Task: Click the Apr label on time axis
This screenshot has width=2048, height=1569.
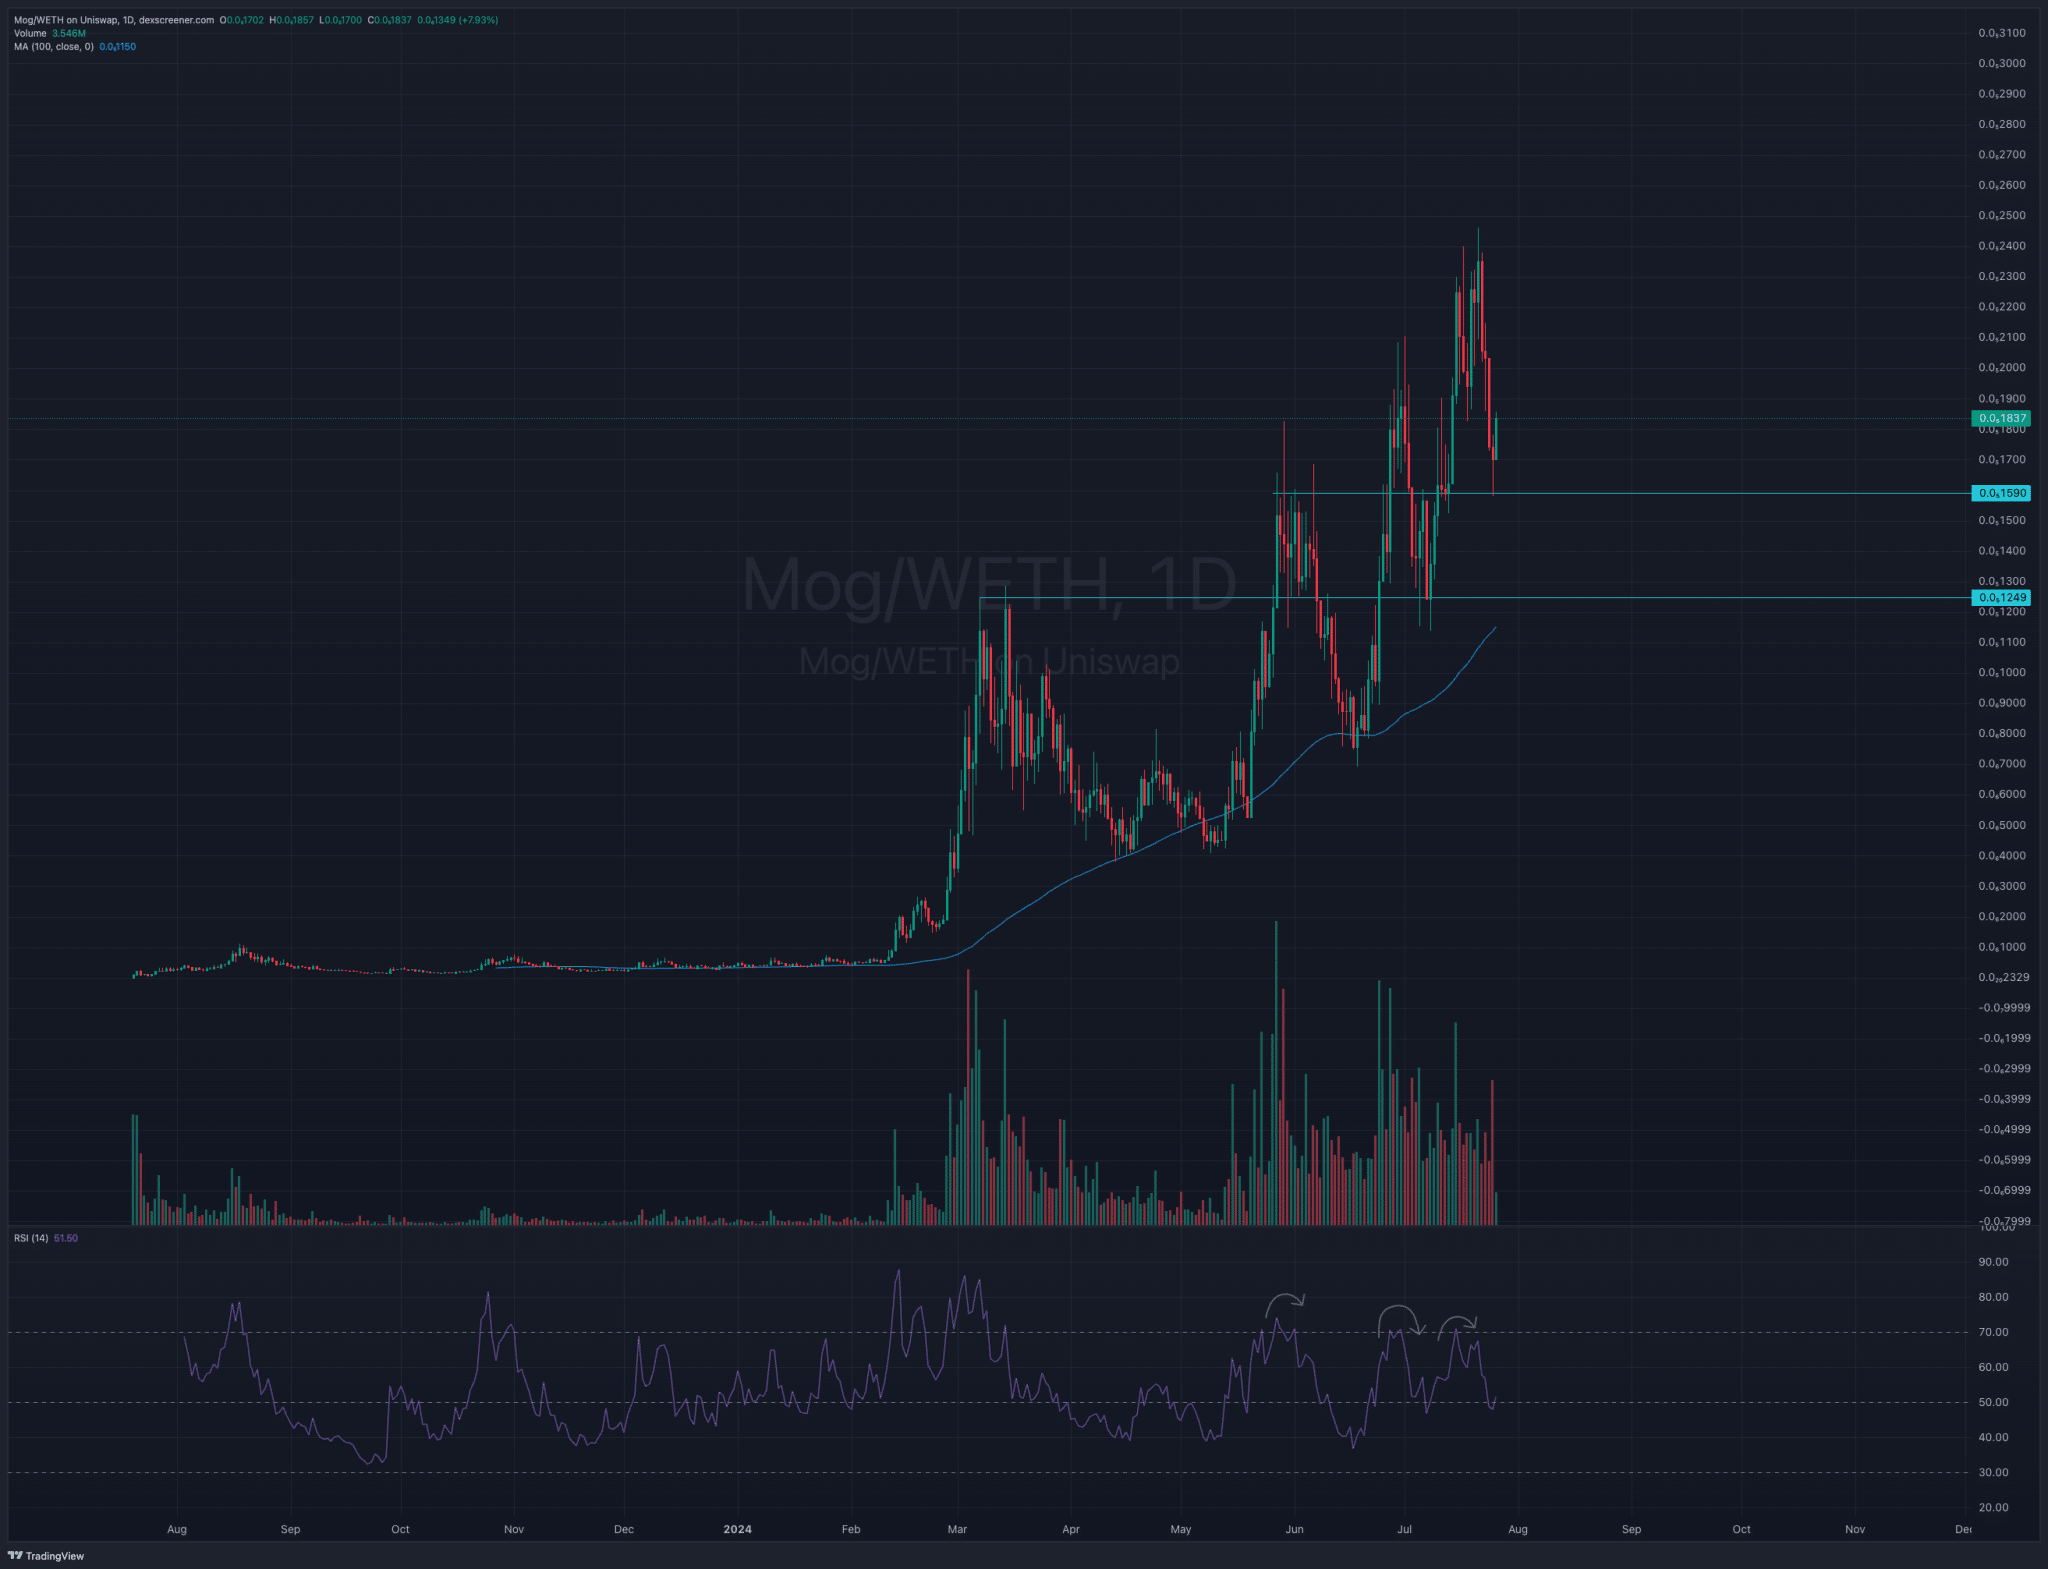Action: (x=1071, y=1529)
